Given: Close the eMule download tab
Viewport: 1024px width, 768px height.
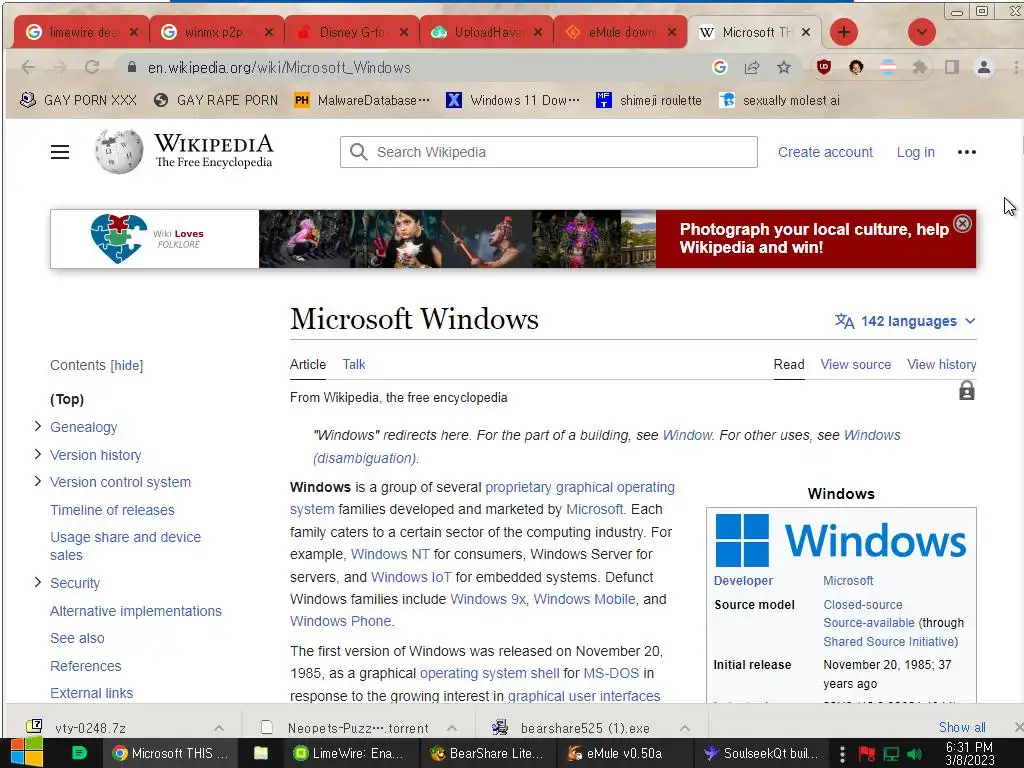Looking at the screenshot, I should (672, 32).
